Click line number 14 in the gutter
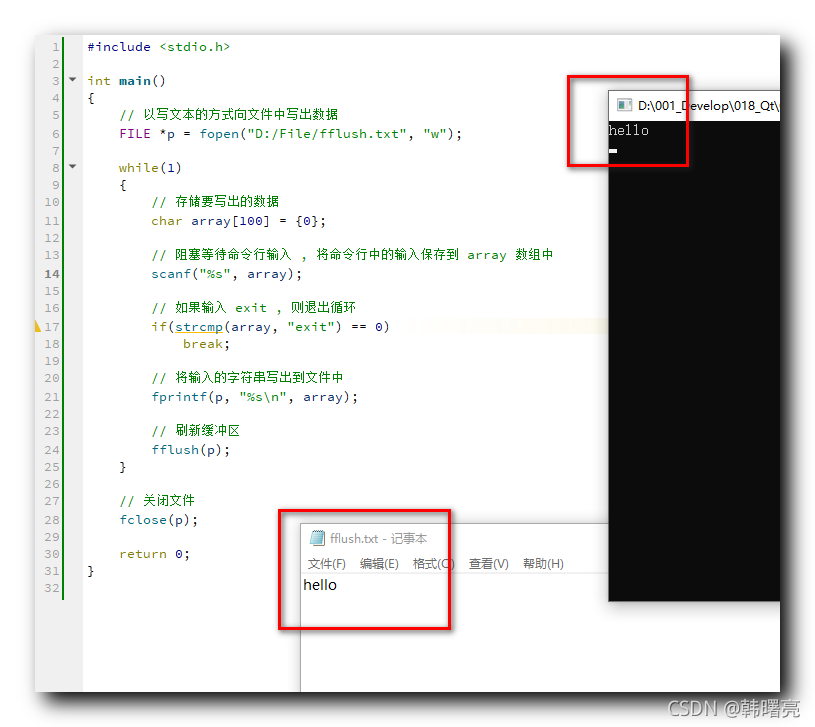 (x=51, y=274)
